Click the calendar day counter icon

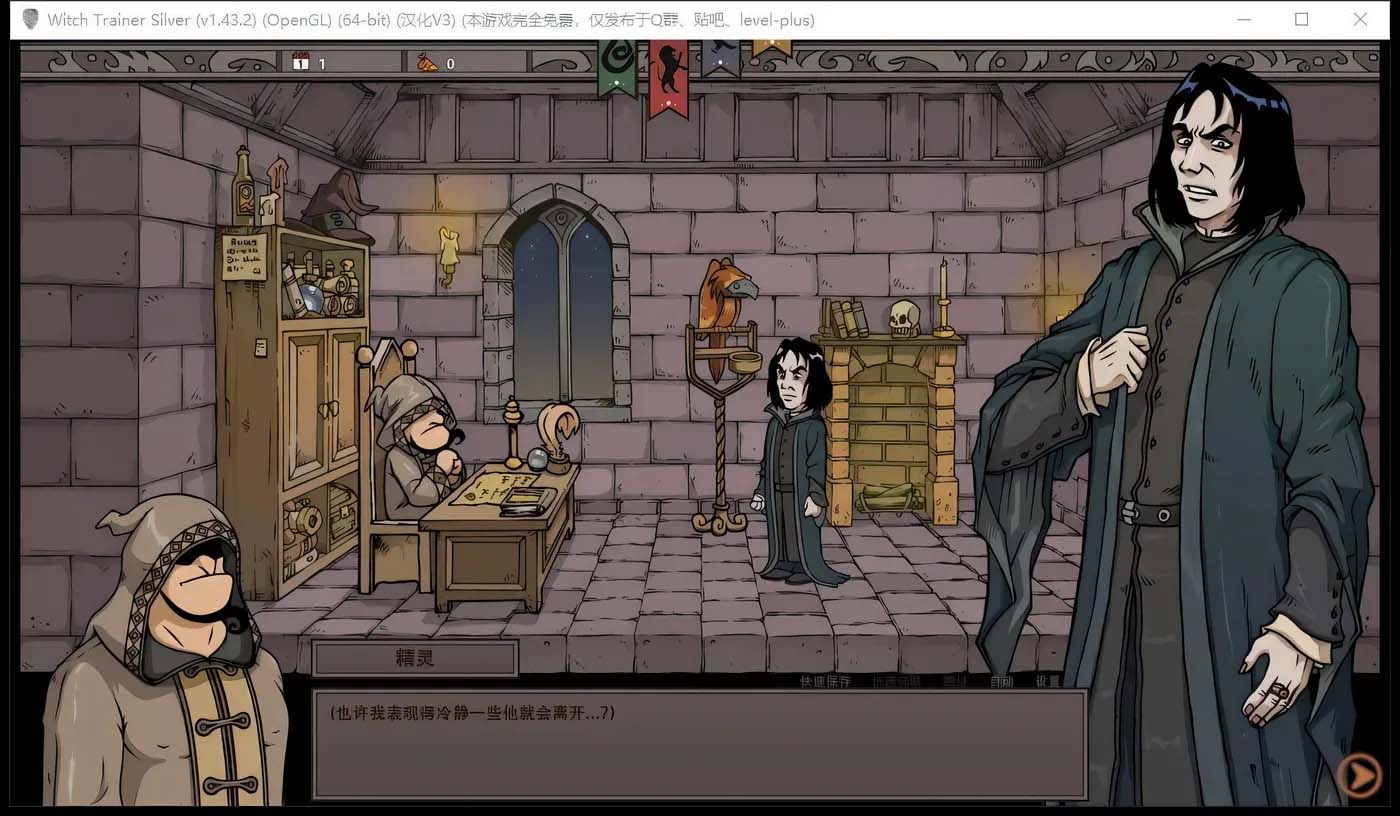point(301,63)
